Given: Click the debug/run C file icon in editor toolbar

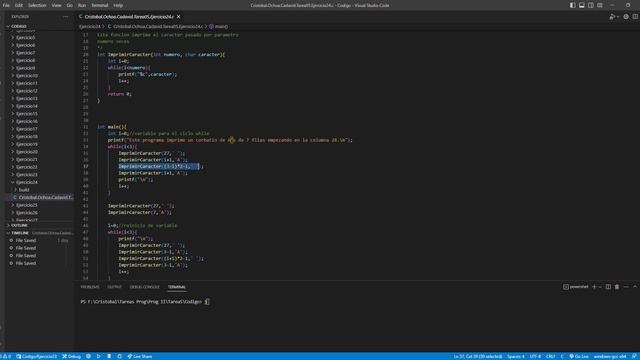Looking at the screenshot, I should (x=612, y=17).
